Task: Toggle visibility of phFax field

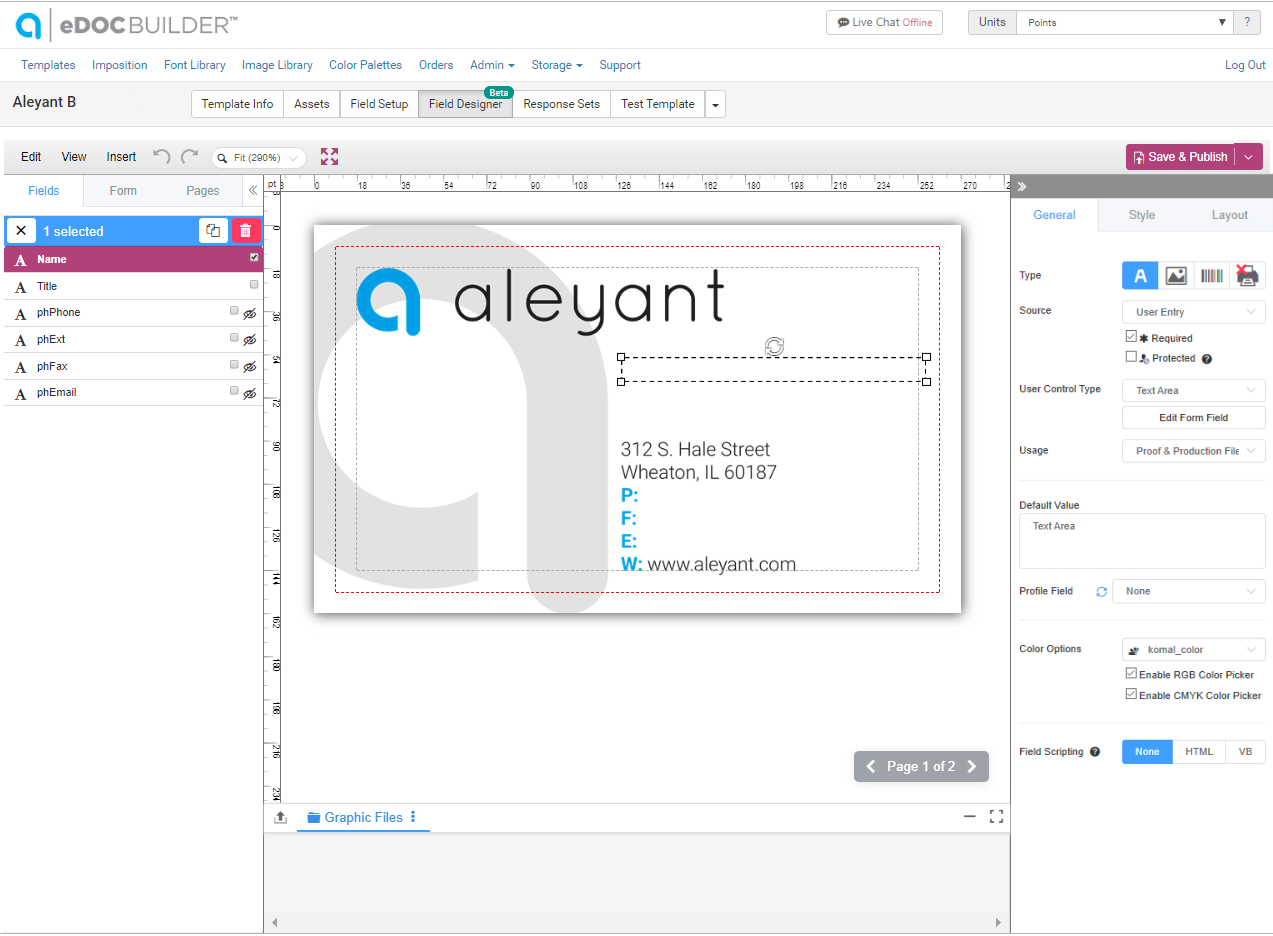Action: (250, 367)
